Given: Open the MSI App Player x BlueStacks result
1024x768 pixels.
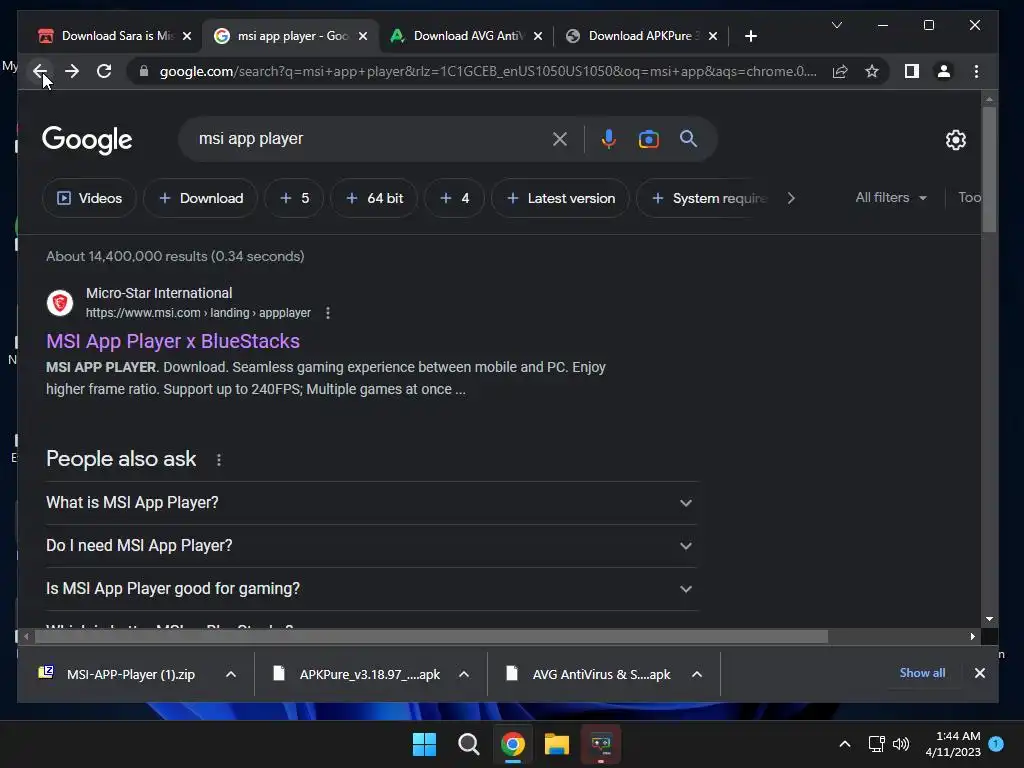Looking at the screenshot, I should pyautogui.click(x=173, y=341).
